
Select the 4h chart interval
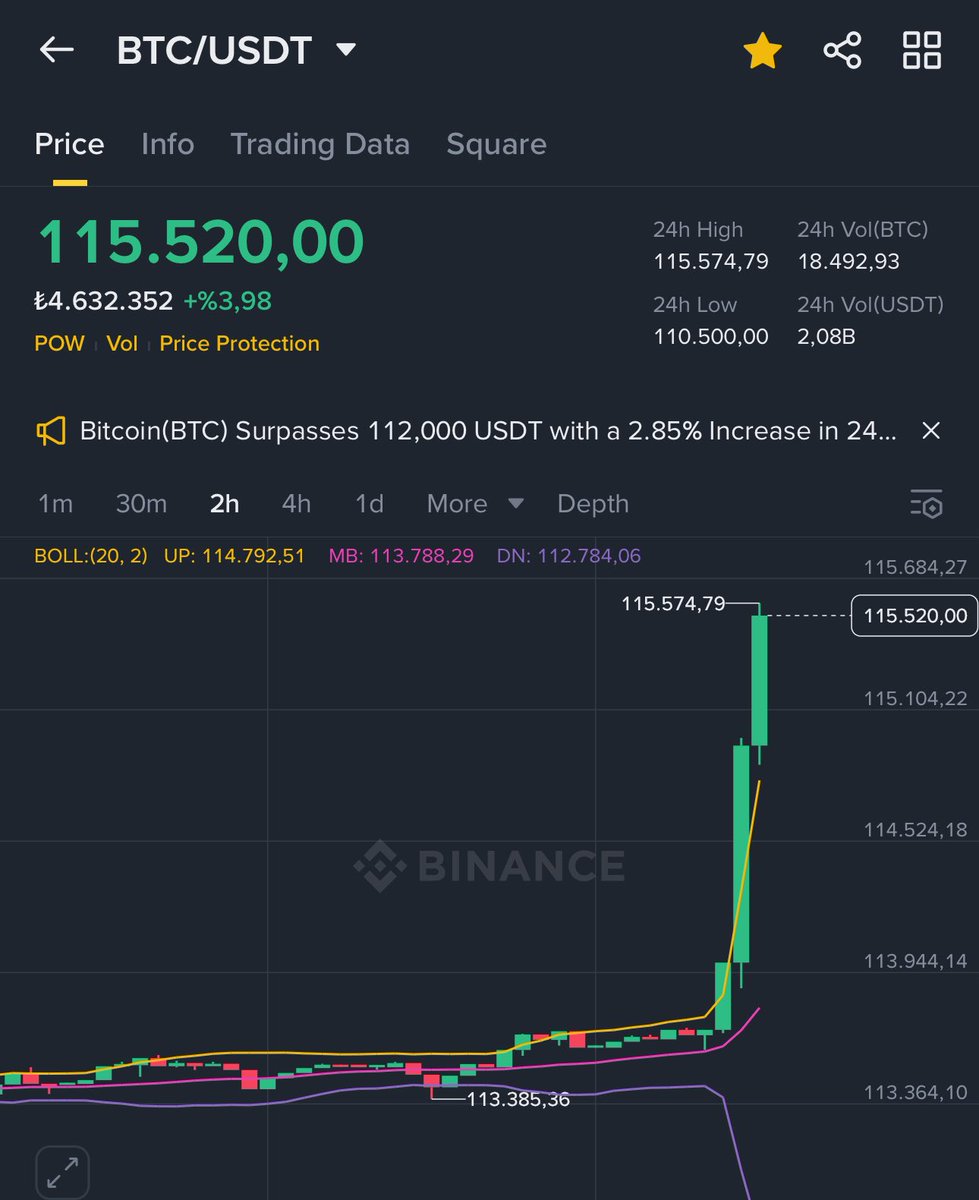(x=296, y=504)
